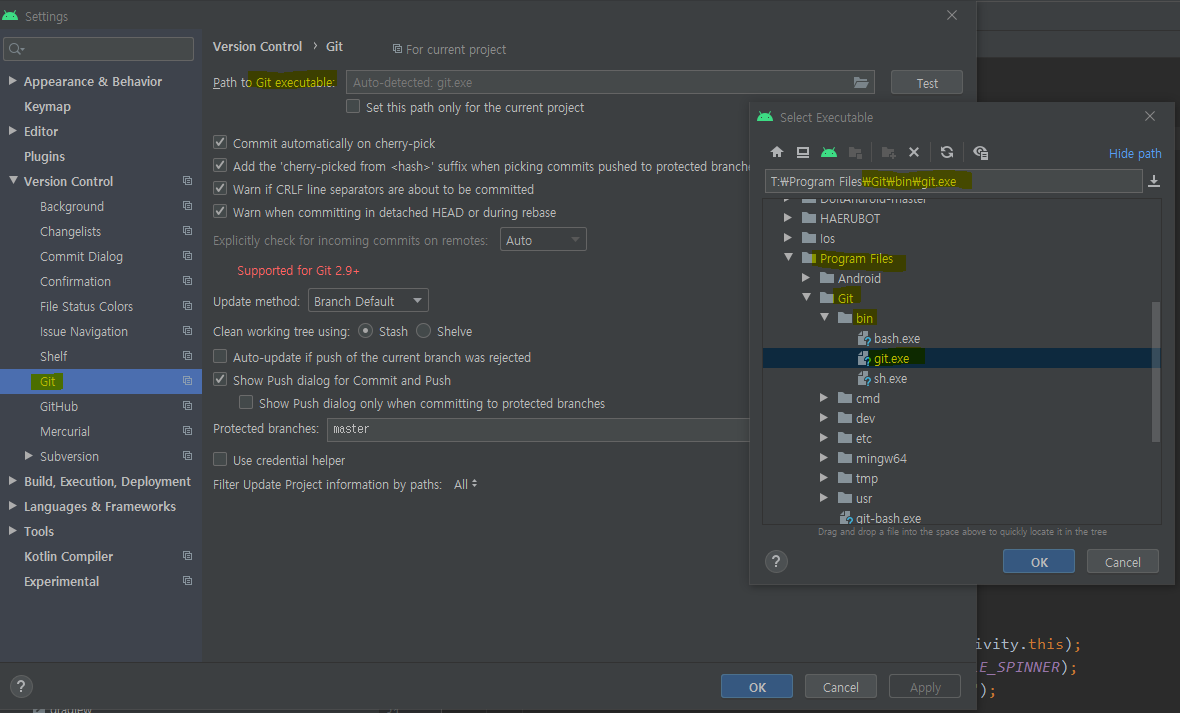Click project-level icon next to Commit Dialog
Viewport: 1180px width, 713px height.
tap(187, 256)
